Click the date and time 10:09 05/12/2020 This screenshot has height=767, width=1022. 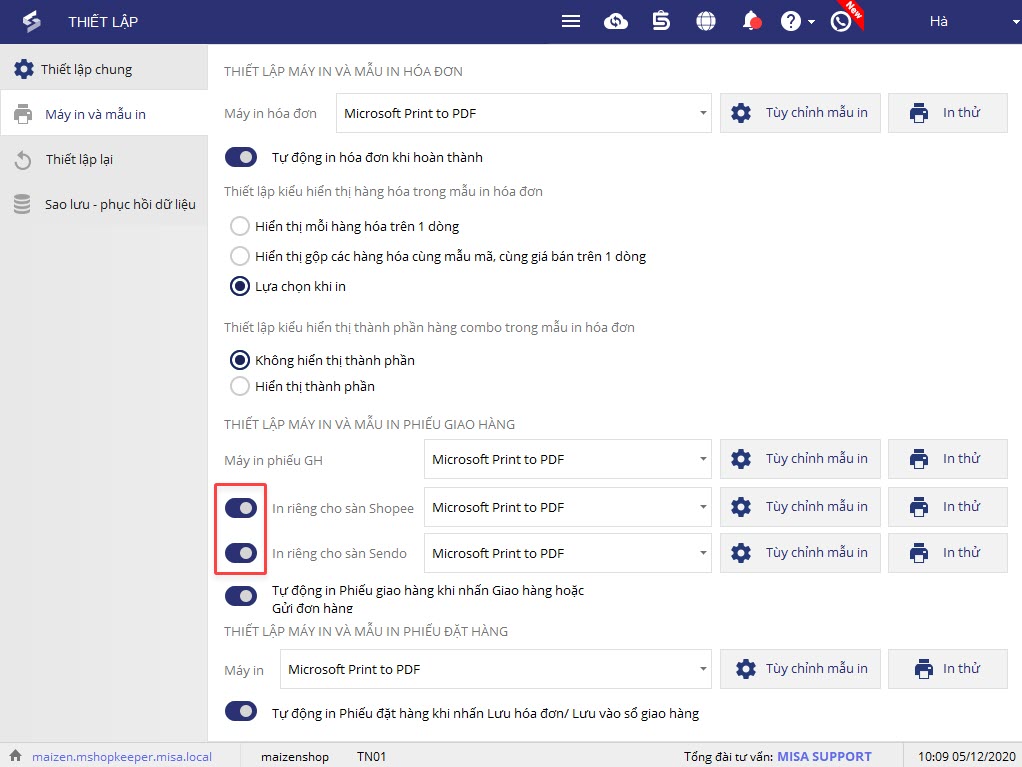[x=967, y=757]
